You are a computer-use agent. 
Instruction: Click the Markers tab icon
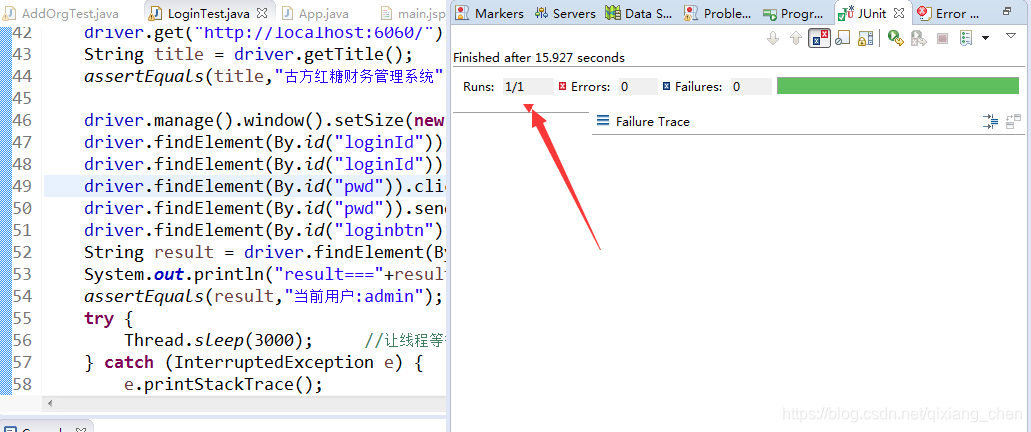pos(462,13)
